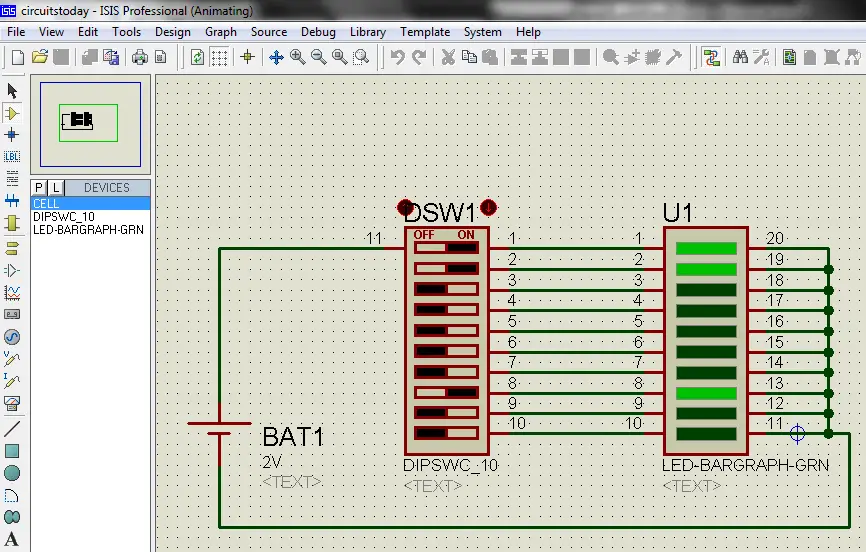This screenshot has width=866, height=552.
Task: Select the 2D circle graphics tool
Action: coord(12,474)
